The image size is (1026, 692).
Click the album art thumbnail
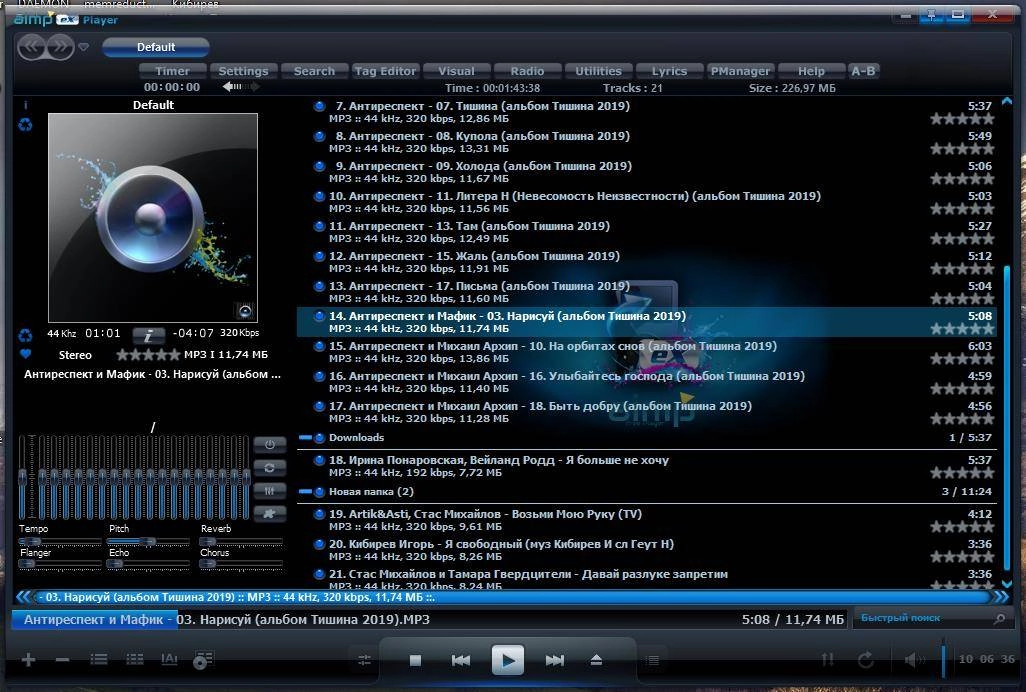[153, 218]
